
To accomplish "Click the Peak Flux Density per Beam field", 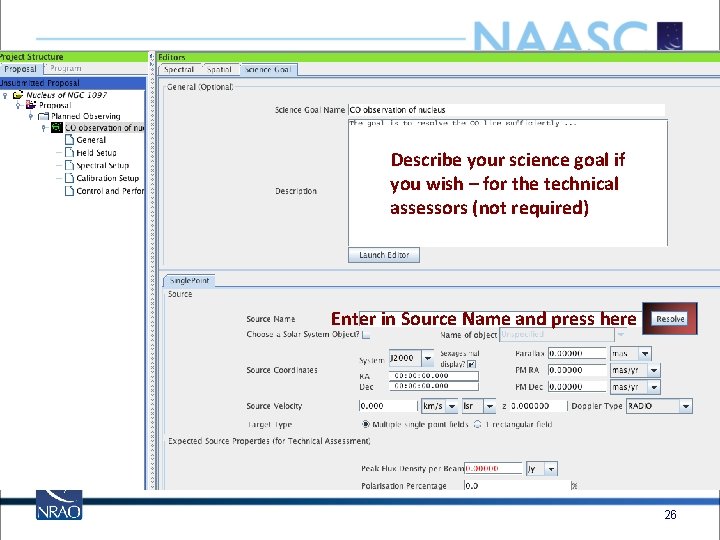I will coord(493,469).
